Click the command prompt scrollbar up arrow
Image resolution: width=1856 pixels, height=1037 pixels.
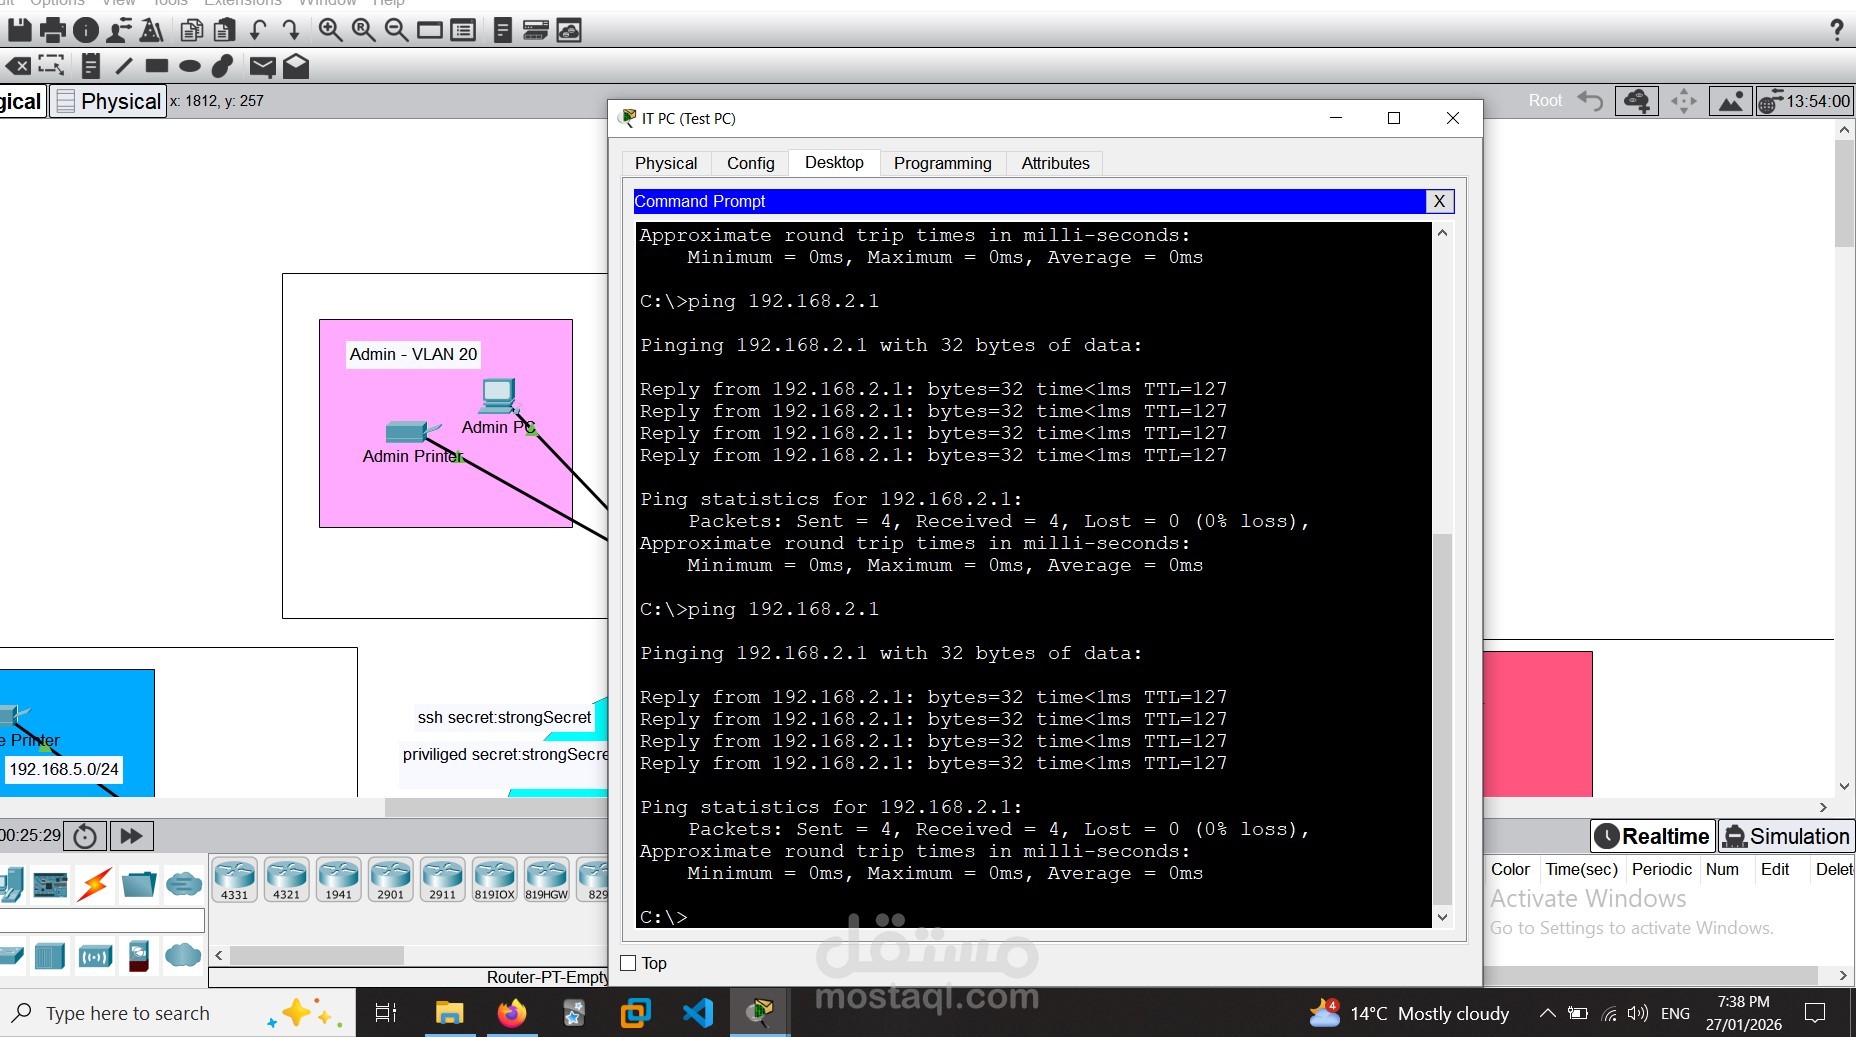pos(1442,233)
